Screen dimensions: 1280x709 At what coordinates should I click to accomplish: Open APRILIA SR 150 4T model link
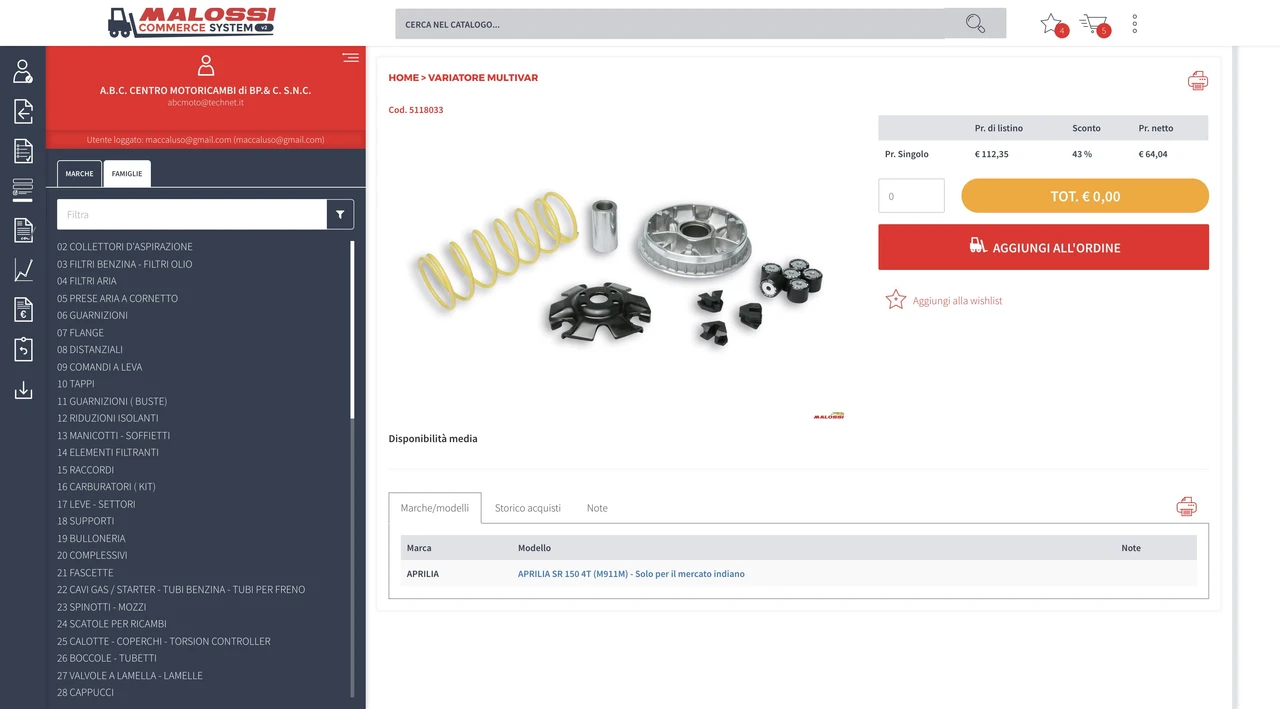point(631,574)
